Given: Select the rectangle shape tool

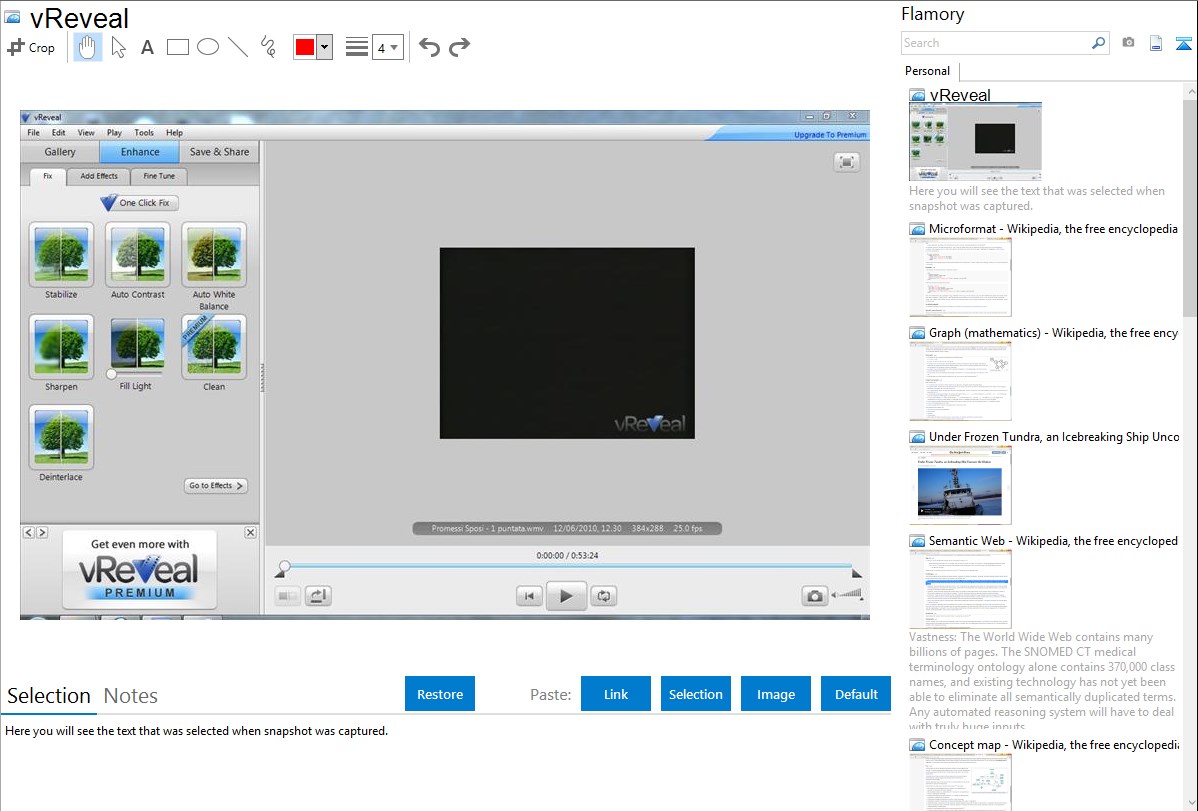Looking at the screenshot, I should (x=178, y=47).
